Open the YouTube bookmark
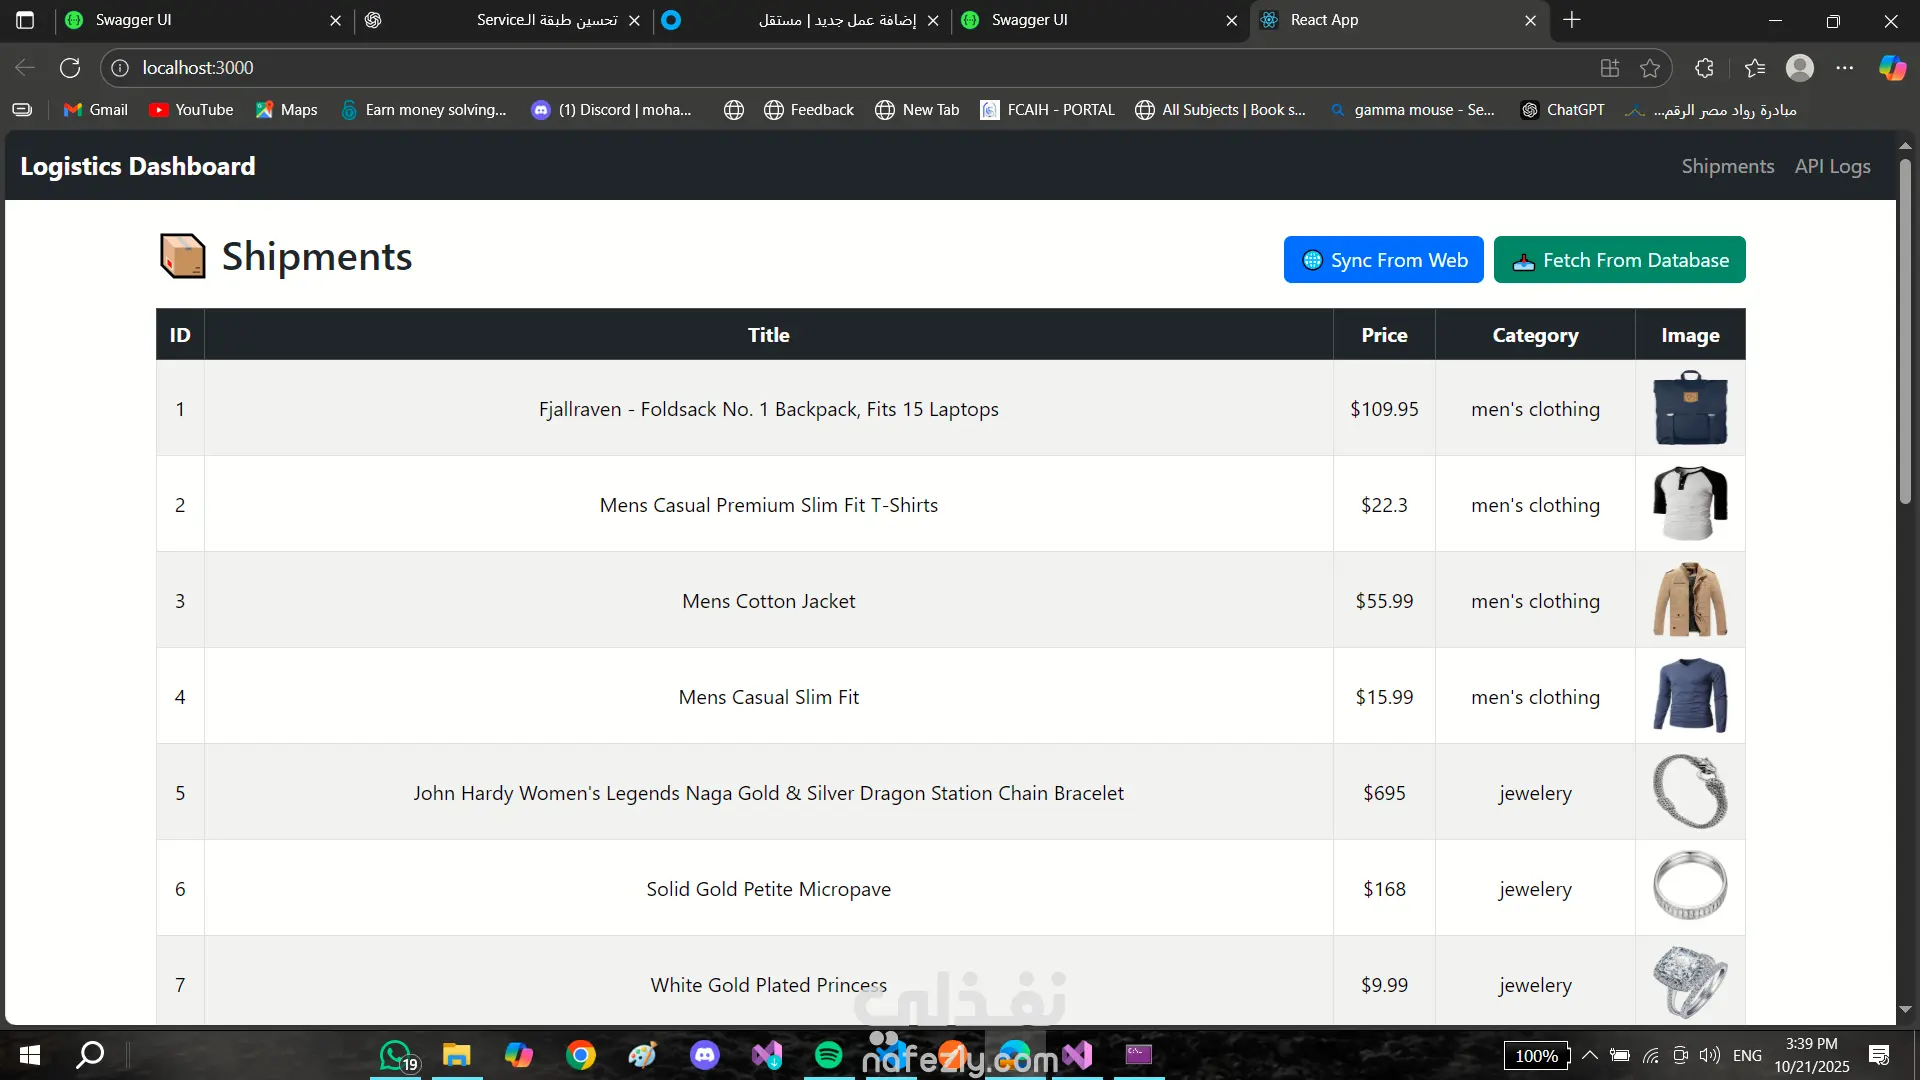Screen dimensions: 1920x1080 (191, 110)
